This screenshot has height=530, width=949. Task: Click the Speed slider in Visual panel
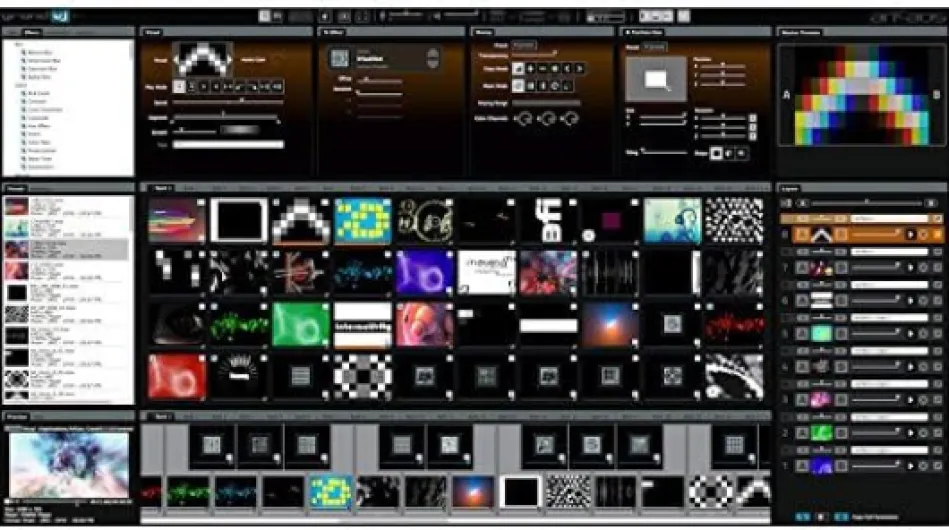pos(228,102)
